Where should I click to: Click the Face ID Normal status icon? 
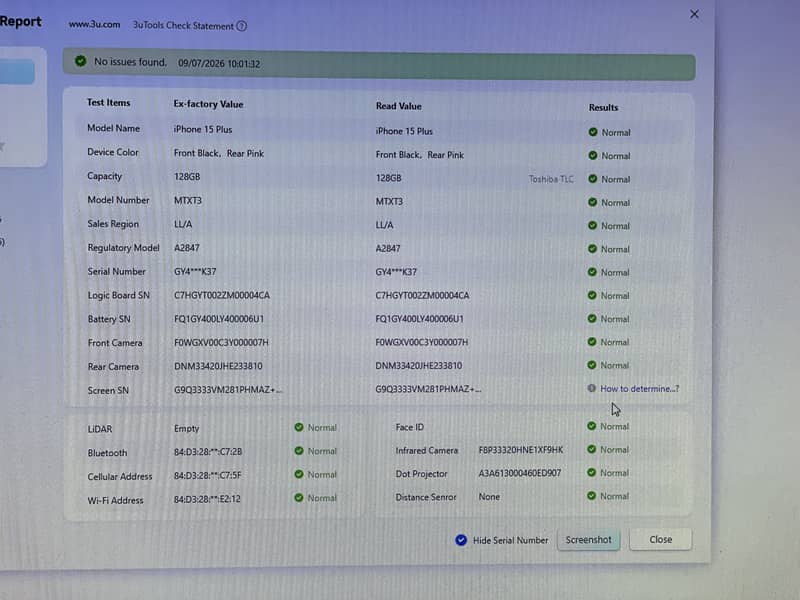click(x=591, y=426)
